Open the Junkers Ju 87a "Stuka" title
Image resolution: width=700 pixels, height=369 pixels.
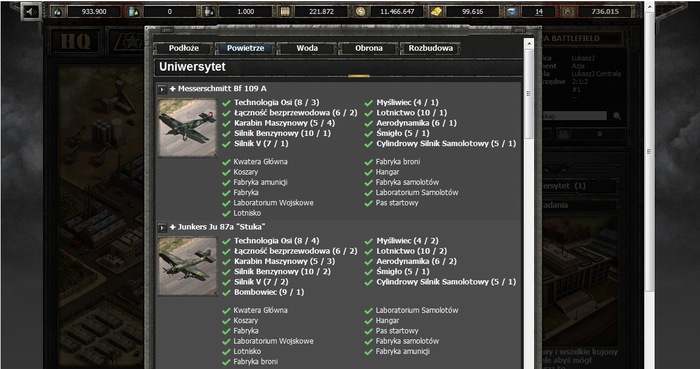pyautogui.click(x=221, y=227)
